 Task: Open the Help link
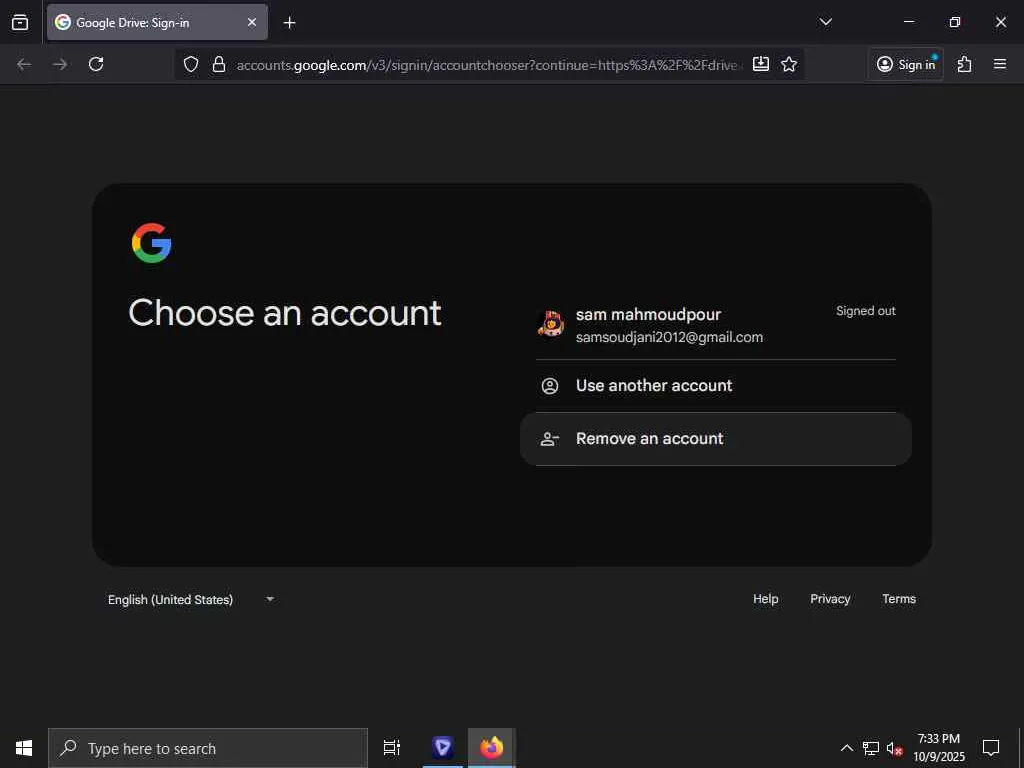(765, 599)
